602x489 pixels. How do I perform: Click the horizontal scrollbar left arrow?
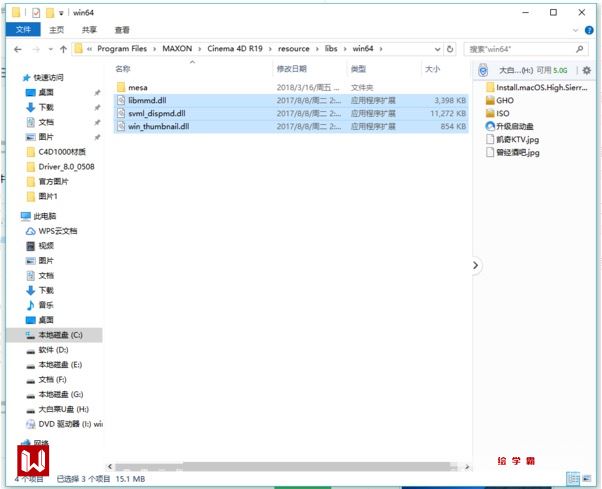[110, 467]
